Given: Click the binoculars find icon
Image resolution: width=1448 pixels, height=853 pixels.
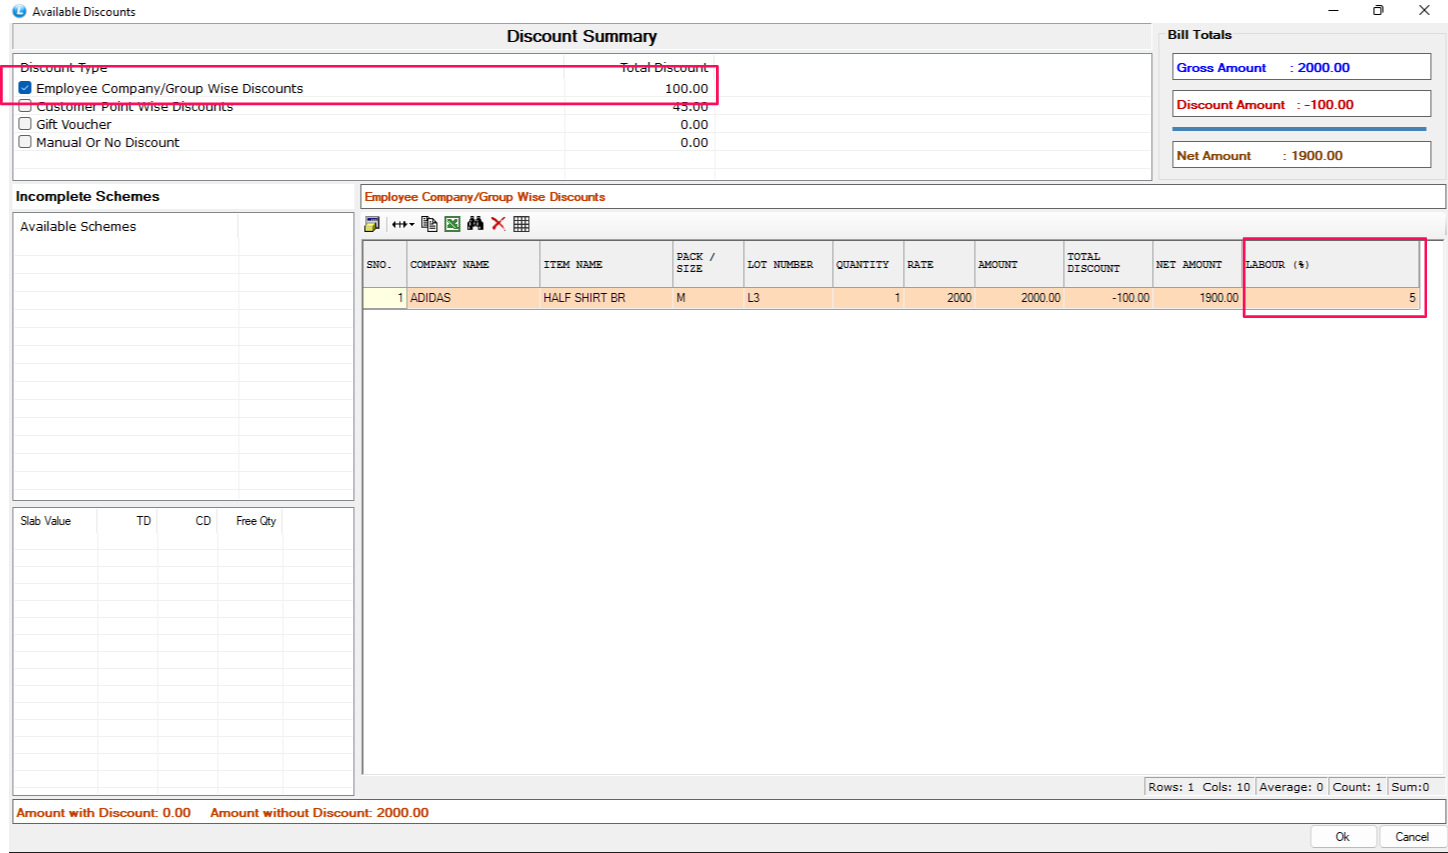Looking at the screenshot, I should [x=475, y=224].
